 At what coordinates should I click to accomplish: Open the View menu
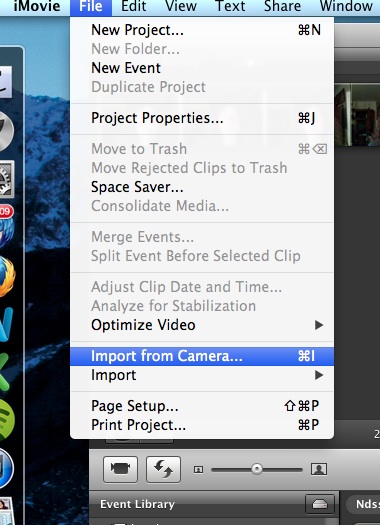(181, 6)
